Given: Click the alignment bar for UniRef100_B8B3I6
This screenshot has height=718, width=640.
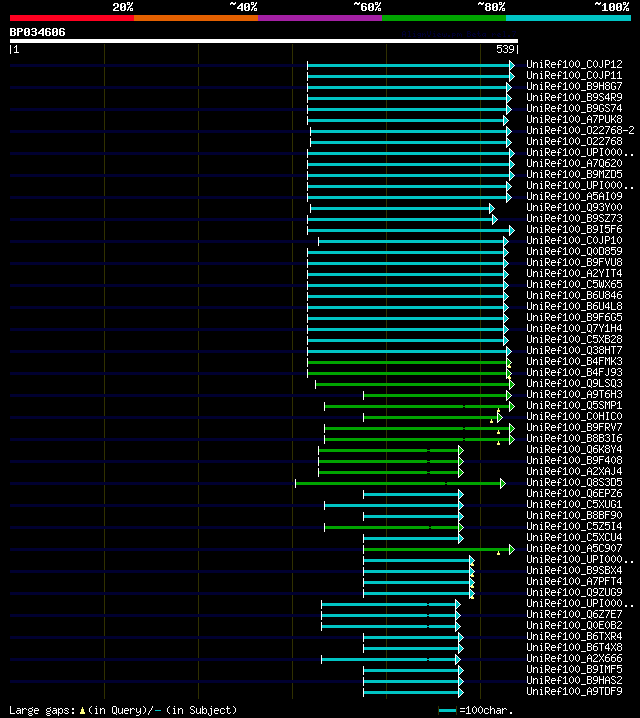Looking at the screenshot, I should tap(419, 439).
